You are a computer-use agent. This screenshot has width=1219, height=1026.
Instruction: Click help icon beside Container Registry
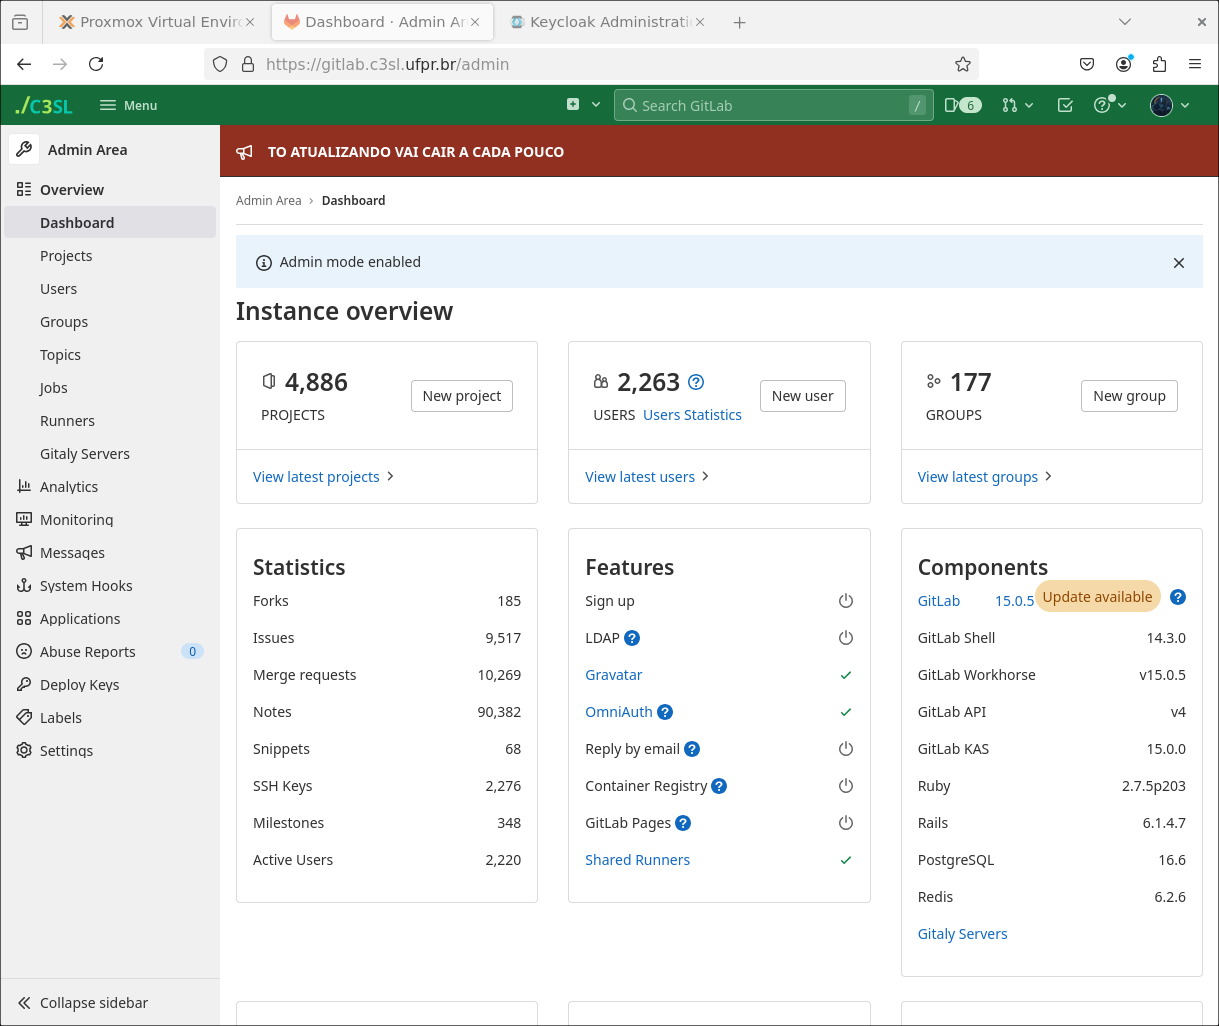[x=719, y=786]
